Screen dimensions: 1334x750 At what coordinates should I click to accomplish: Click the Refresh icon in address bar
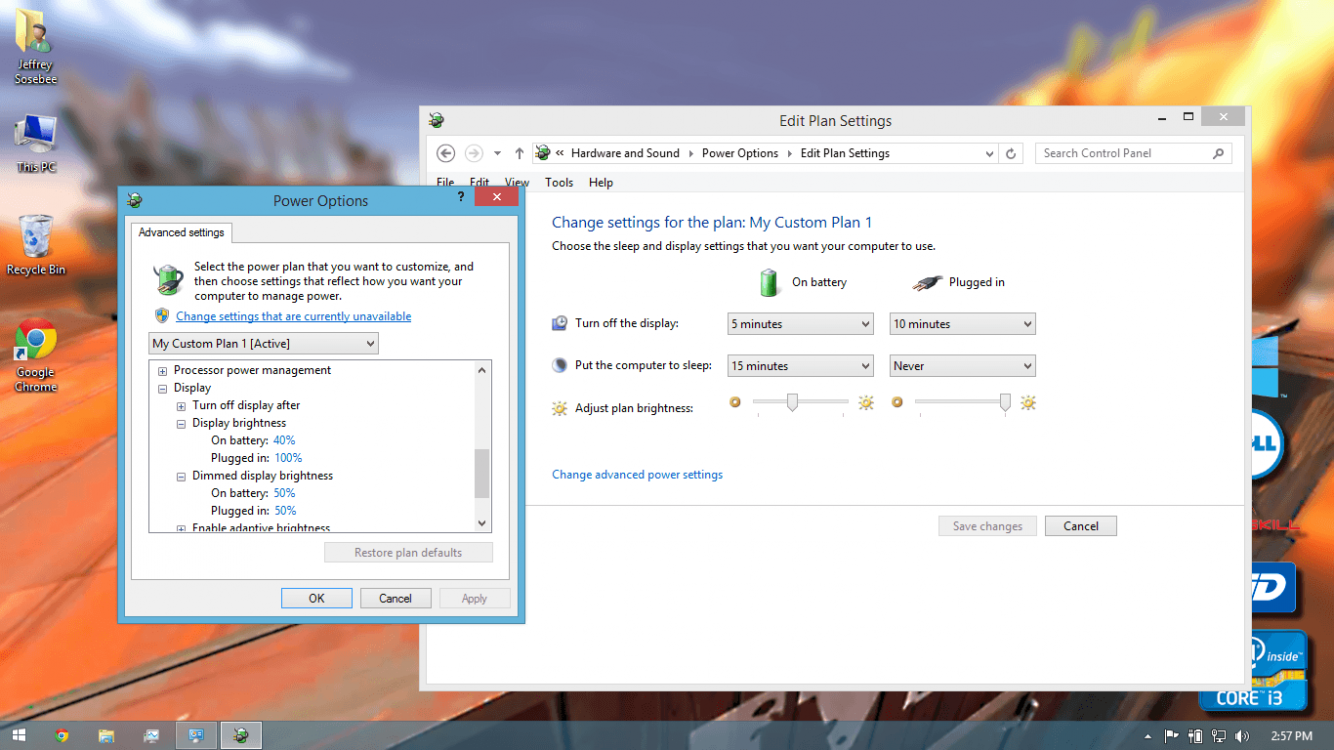tap(1011, 153)
